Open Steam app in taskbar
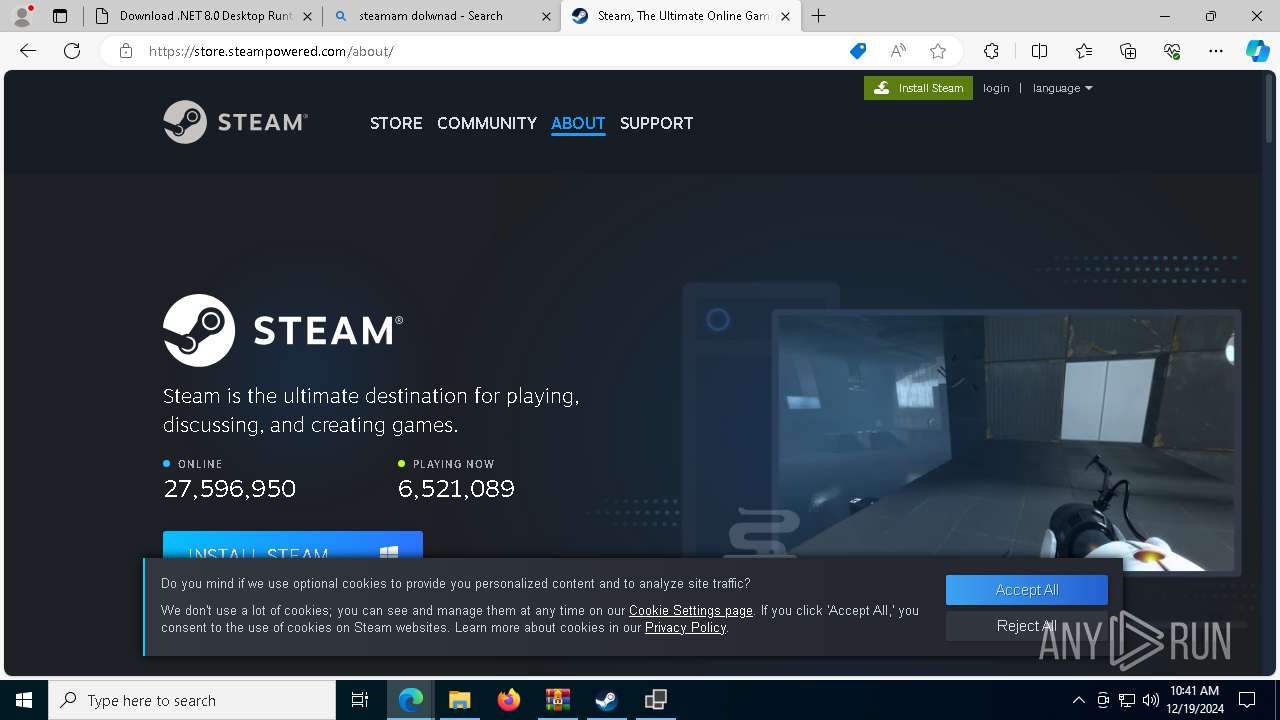The height and width of the screenshot is (720, 1280). click(607, 700)
